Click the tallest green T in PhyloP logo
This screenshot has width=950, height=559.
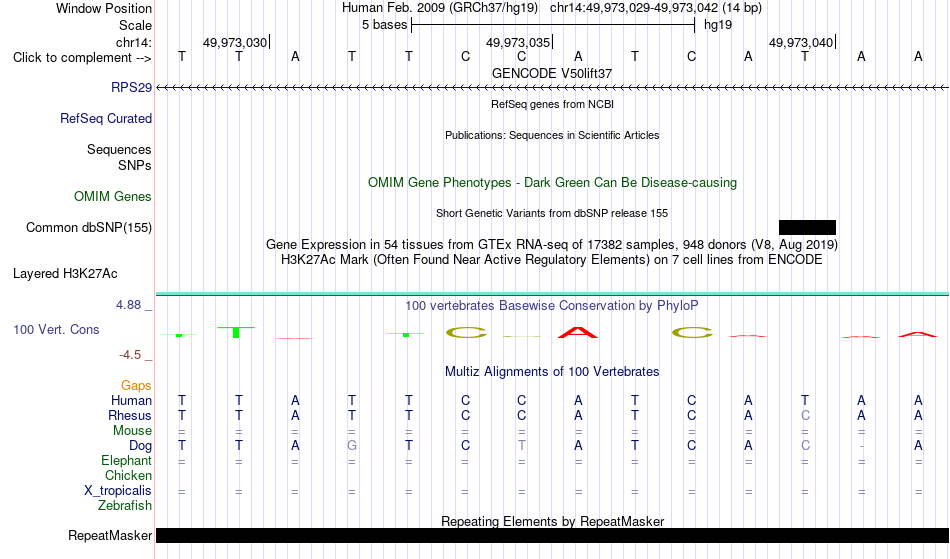[236, 332]
